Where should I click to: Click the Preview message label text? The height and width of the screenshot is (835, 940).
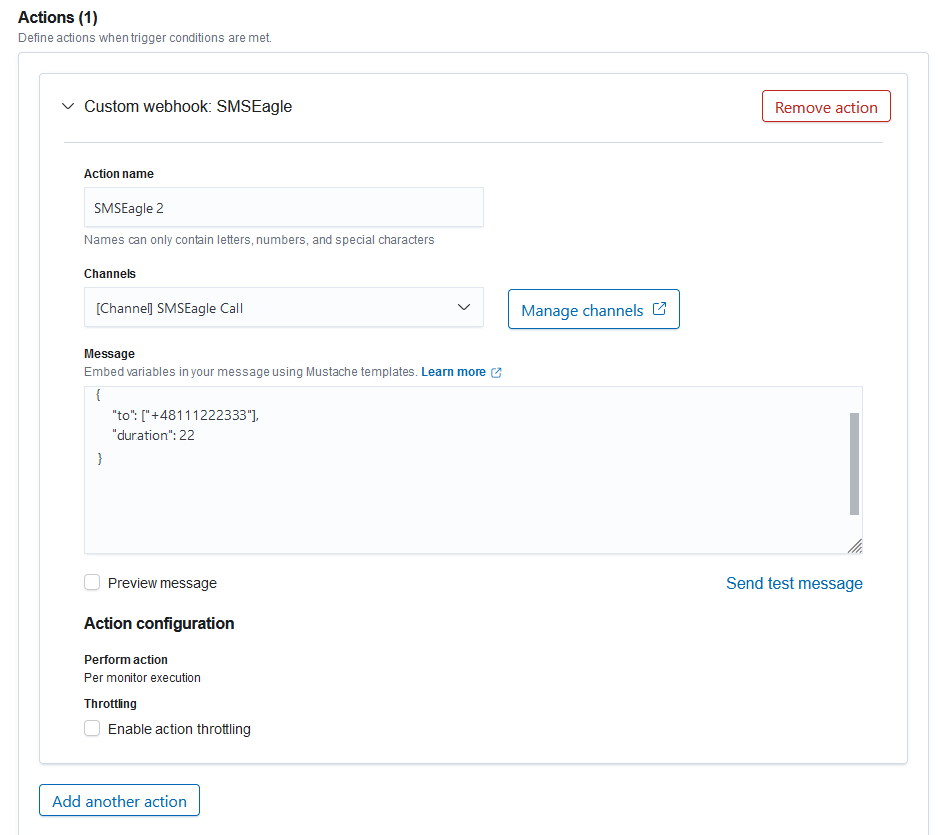(162, 583)
